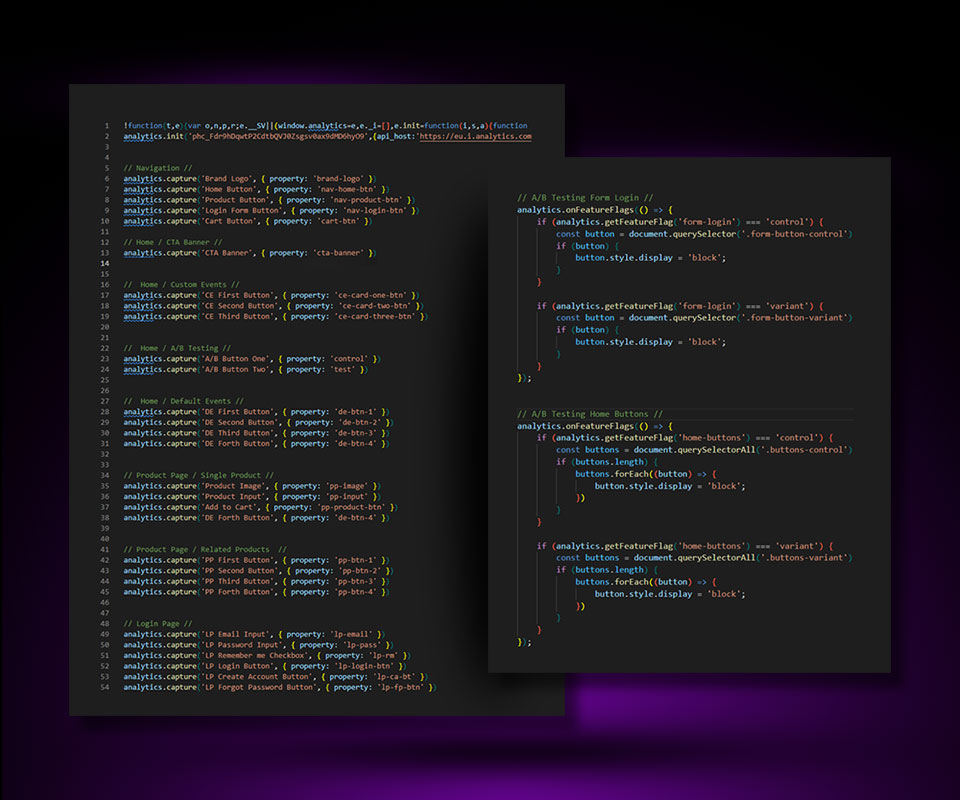
Task: Click the 'Brand Logo' capture string
Action: tap(228, 178)
